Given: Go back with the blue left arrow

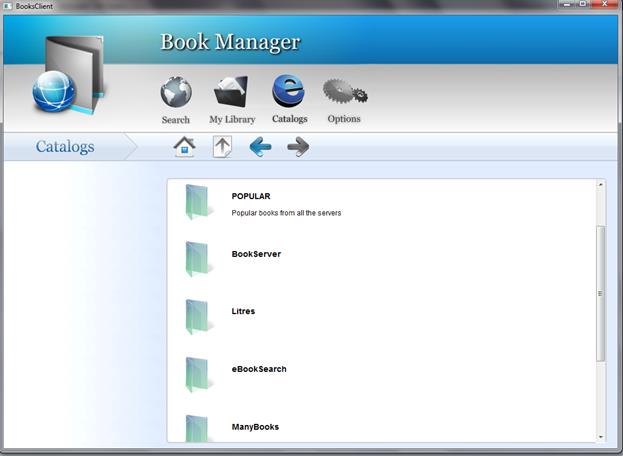Looking at the screenshot, I should pos(260,147).
